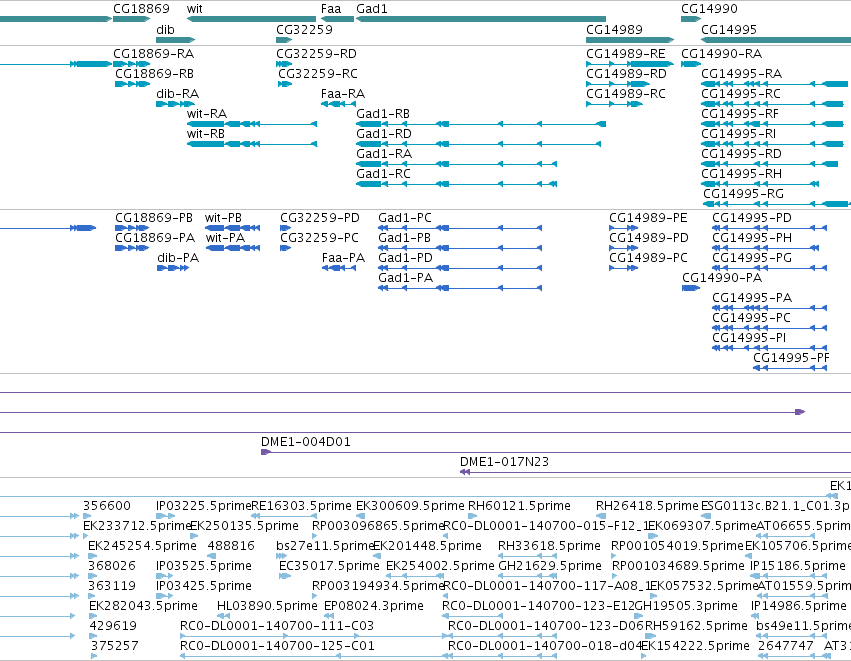851x661 pixels.
Task: Select EST EK201448.5prime
Action: tap(428, 546)
